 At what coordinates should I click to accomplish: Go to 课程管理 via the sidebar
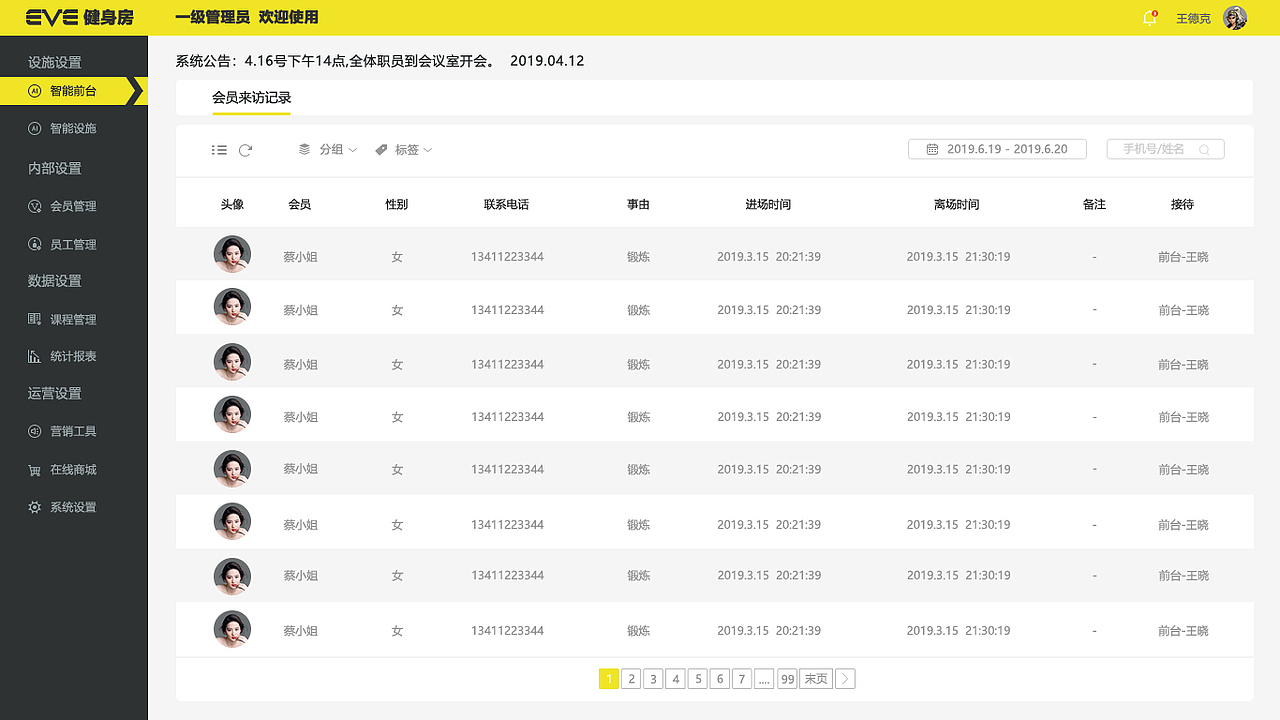[x=70, y=318]
